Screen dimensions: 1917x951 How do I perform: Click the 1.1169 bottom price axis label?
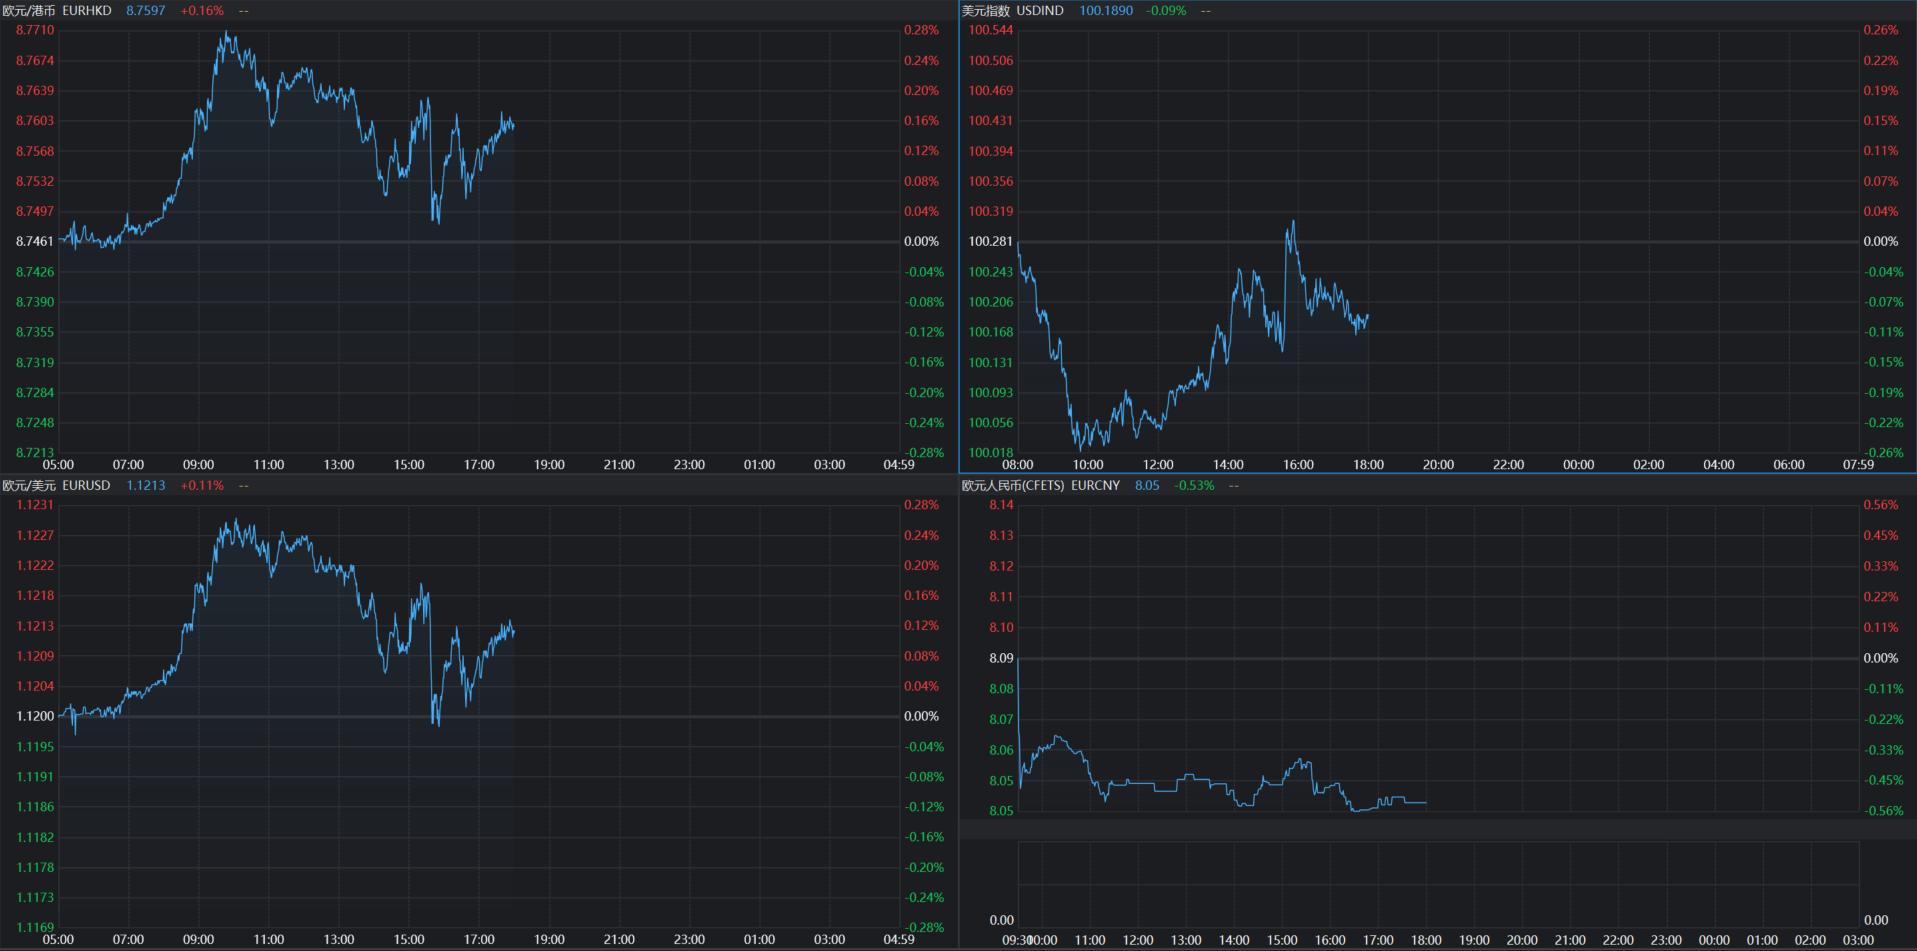(35, 927)
